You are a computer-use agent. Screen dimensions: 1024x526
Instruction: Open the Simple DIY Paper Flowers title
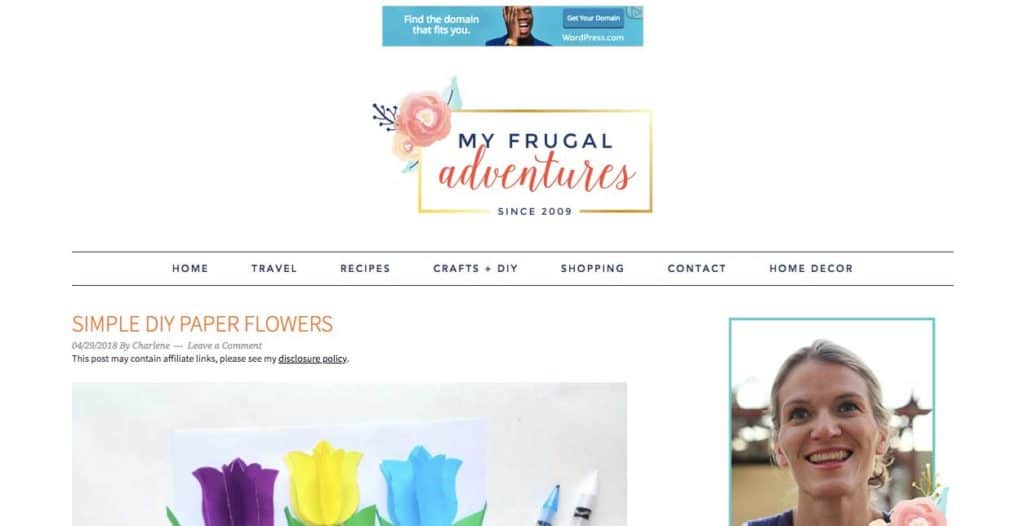point(202,324)
